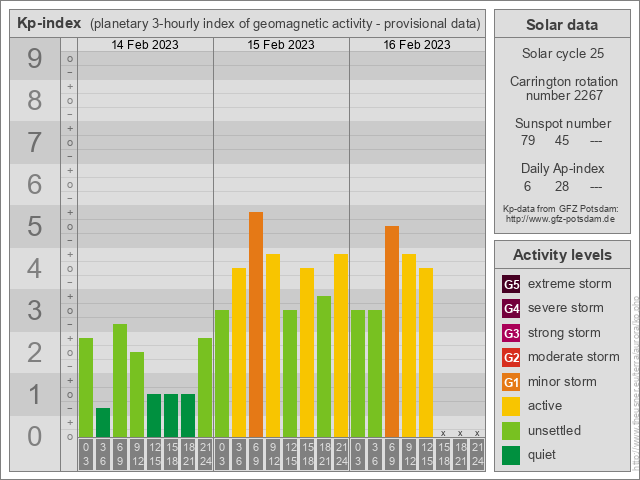Open the gfz-potsdam.de URL in Solar data
The width and height of the screenshot is (640, 480).
coord(560,218)
